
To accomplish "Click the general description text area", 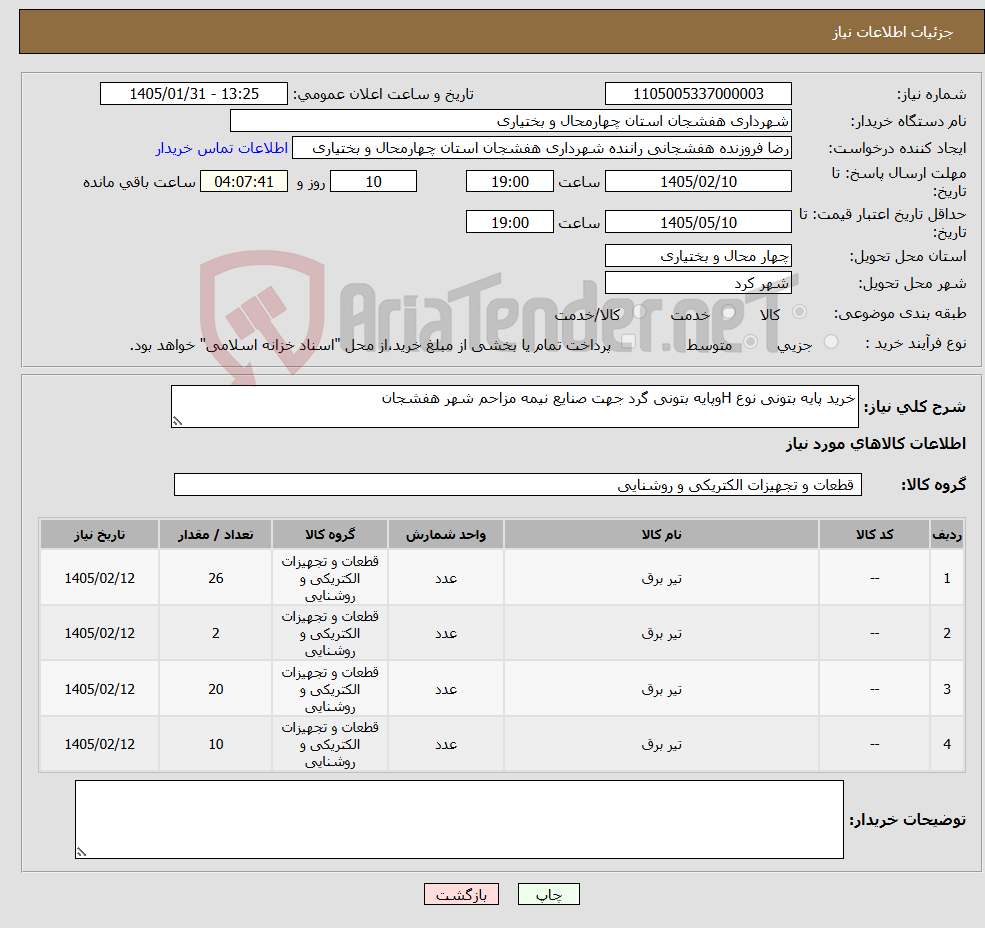I will point(514,407).
